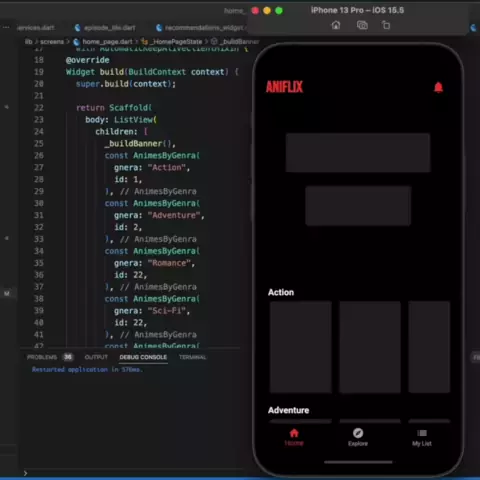Open the Output panel tab
This screenshot has width=480, height=480.
(x=96, y=357)
